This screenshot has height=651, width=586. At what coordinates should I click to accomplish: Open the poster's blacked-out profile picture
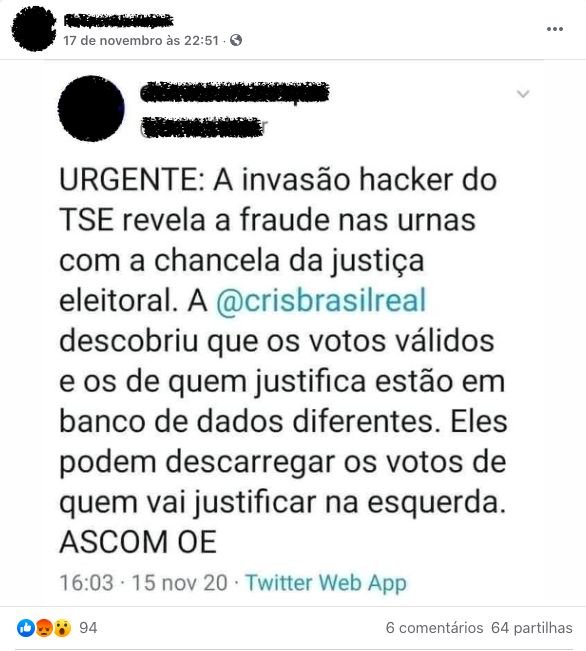[34, 28]
